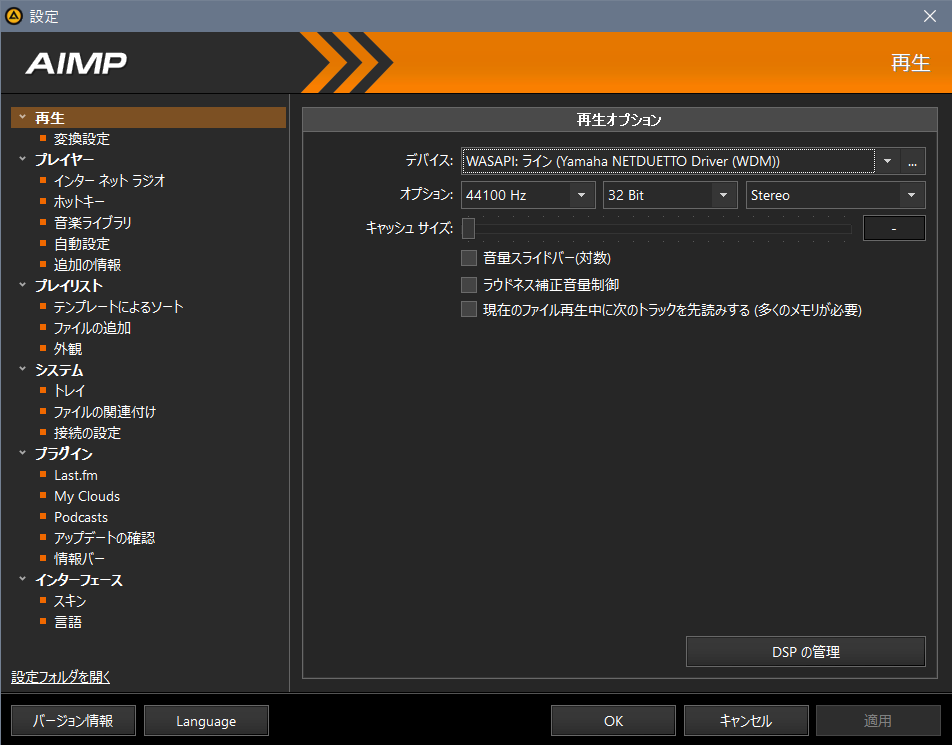
Task: Click the キャンセル button
Action: (x=746, y=721)
